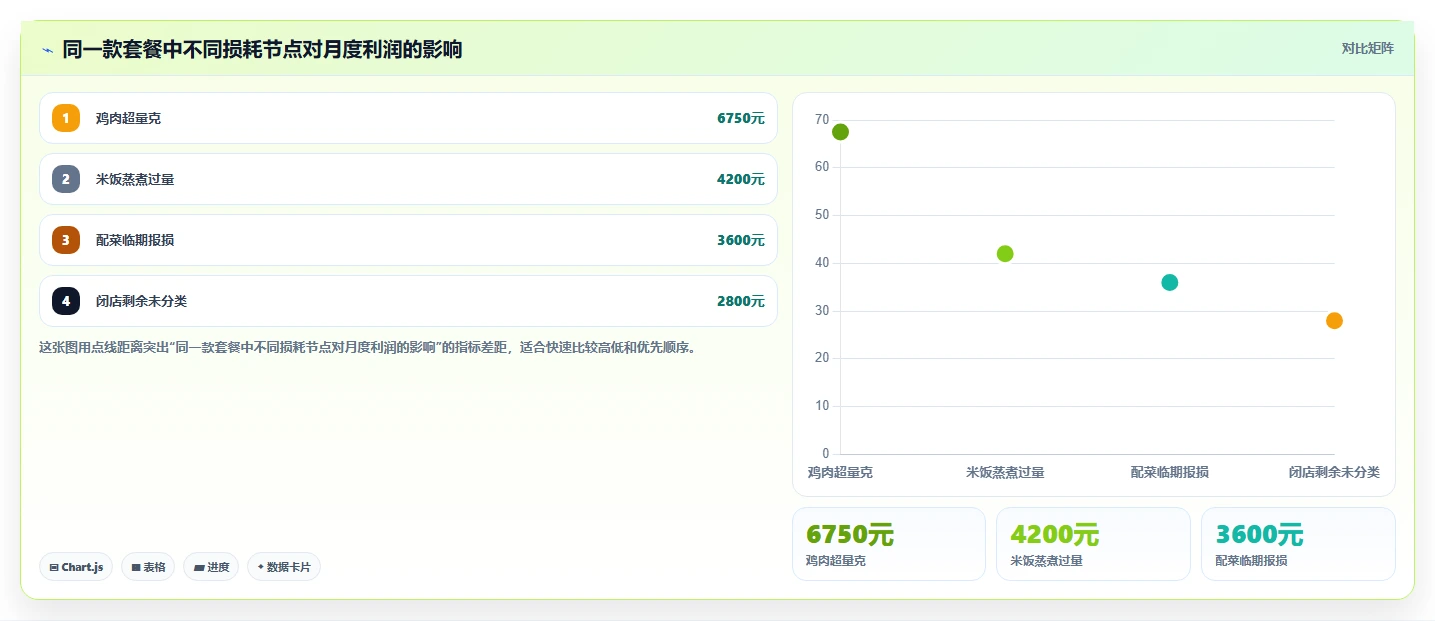
Task: Click the teal data point for 配菜临期报损
Action: (x=1169, y=282)
